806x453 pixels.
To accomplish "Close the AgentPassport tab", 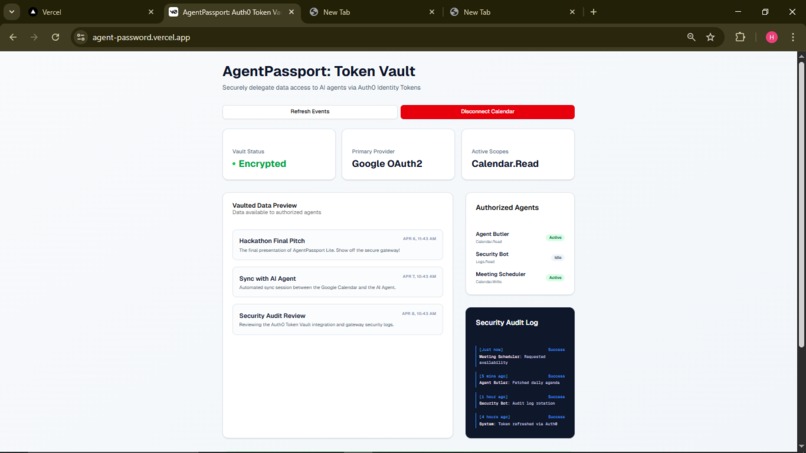I will tap(291, 12).
